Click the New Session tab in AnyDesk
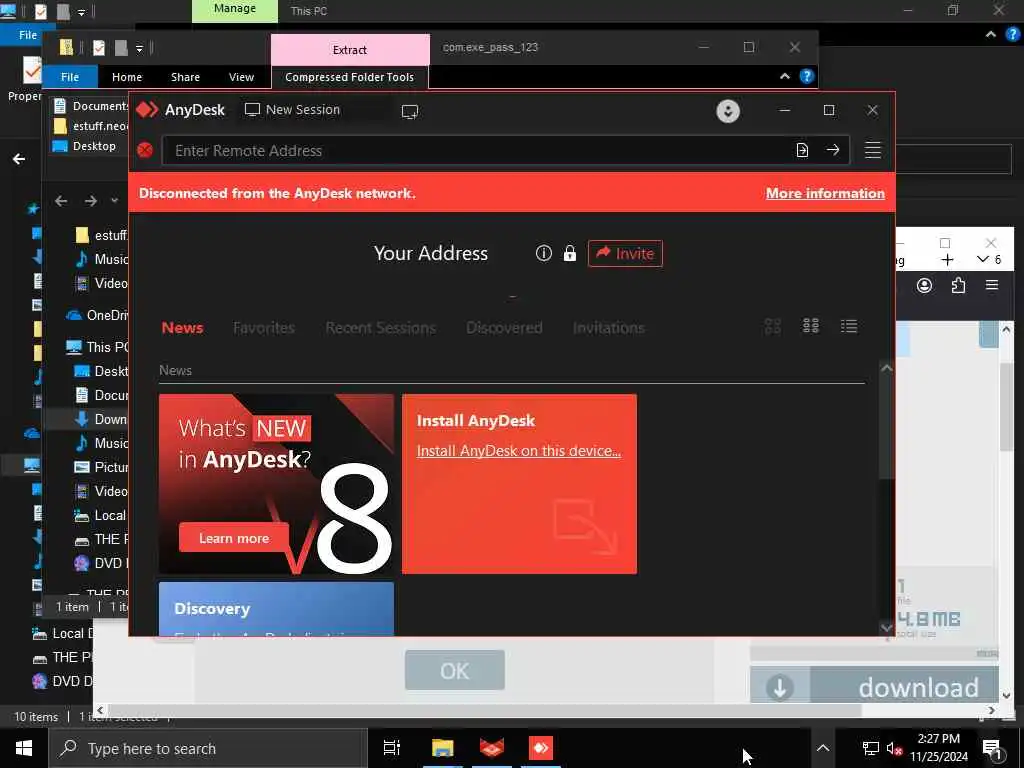The image size is (1024, 768). (x=293, y=110)
